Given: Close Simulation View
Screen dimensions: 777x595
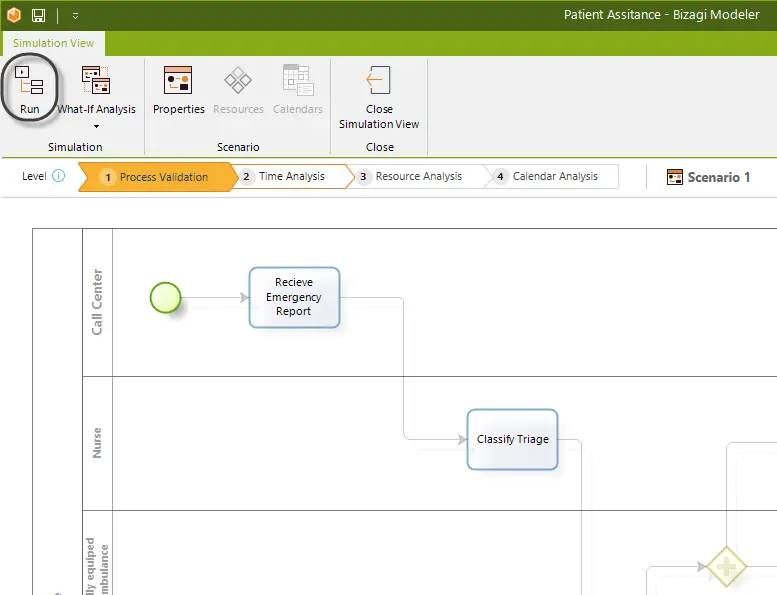Looking at the screenshot, I should (379, 97).
